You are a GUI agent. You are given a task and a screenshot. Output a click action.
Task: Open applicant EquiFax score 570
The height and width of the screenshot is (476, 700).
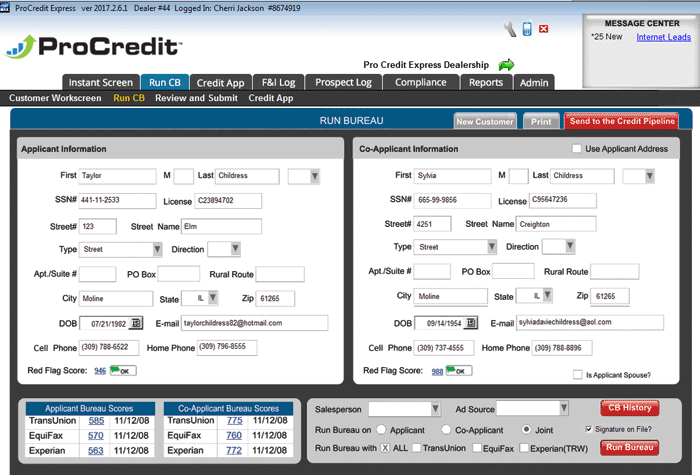(x=96, y=435)
